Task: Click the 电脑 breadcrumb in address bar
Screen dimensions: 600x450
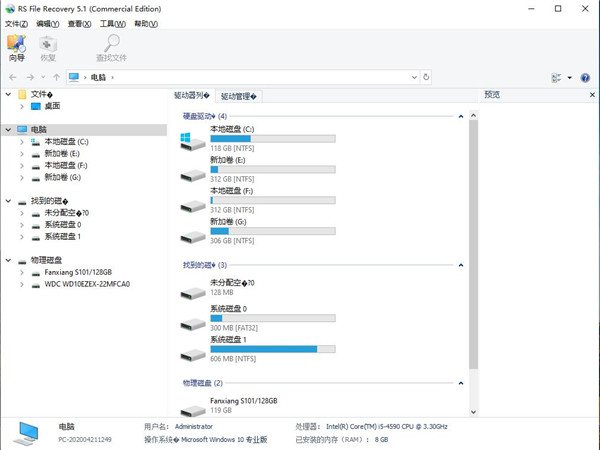Action: click(98, 77)
